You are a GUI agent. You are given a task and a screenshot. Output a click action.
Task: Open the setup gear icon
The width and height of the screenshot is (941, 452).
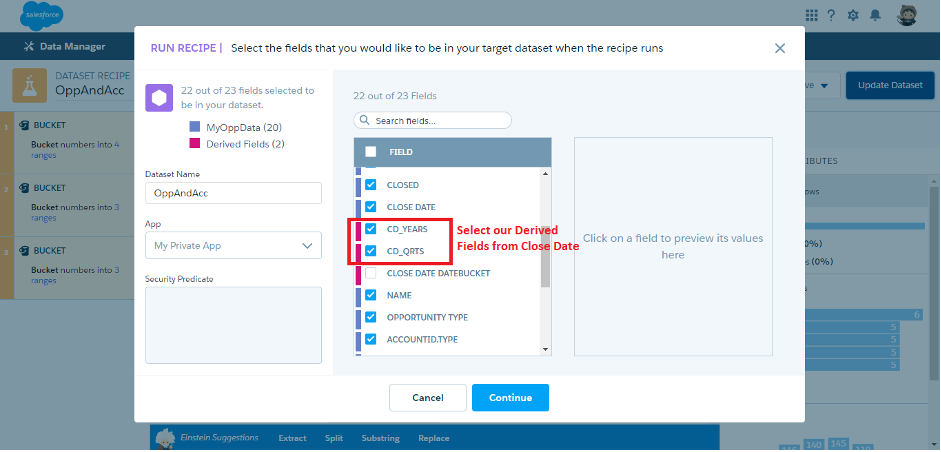click(x=853, y=16)
